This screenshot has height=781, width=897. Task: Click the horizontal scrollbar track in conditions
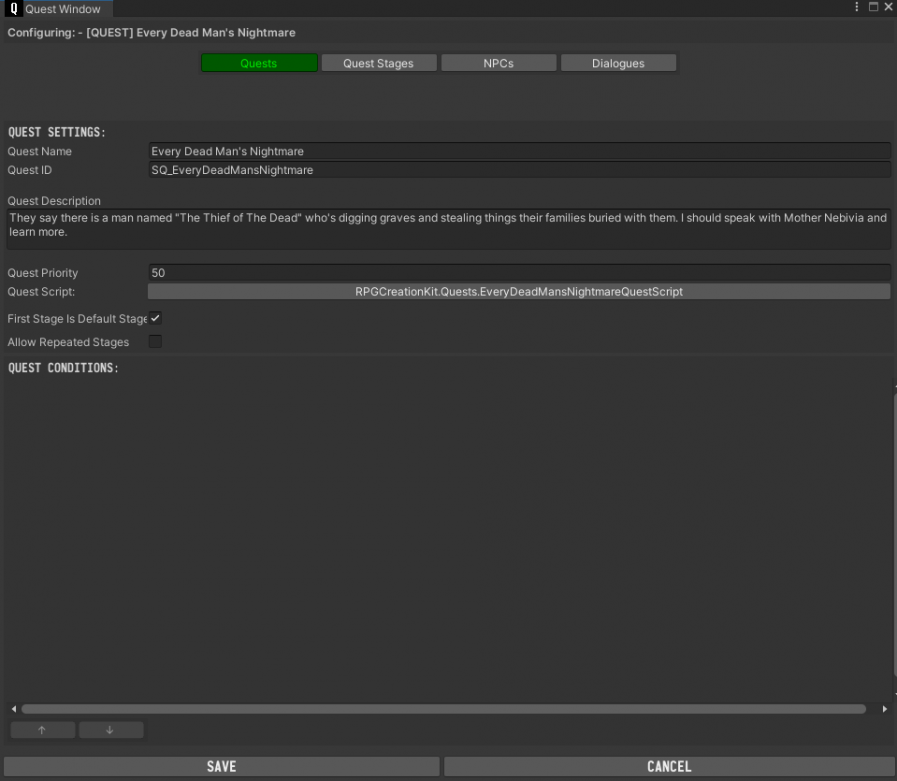pos(440,709)
